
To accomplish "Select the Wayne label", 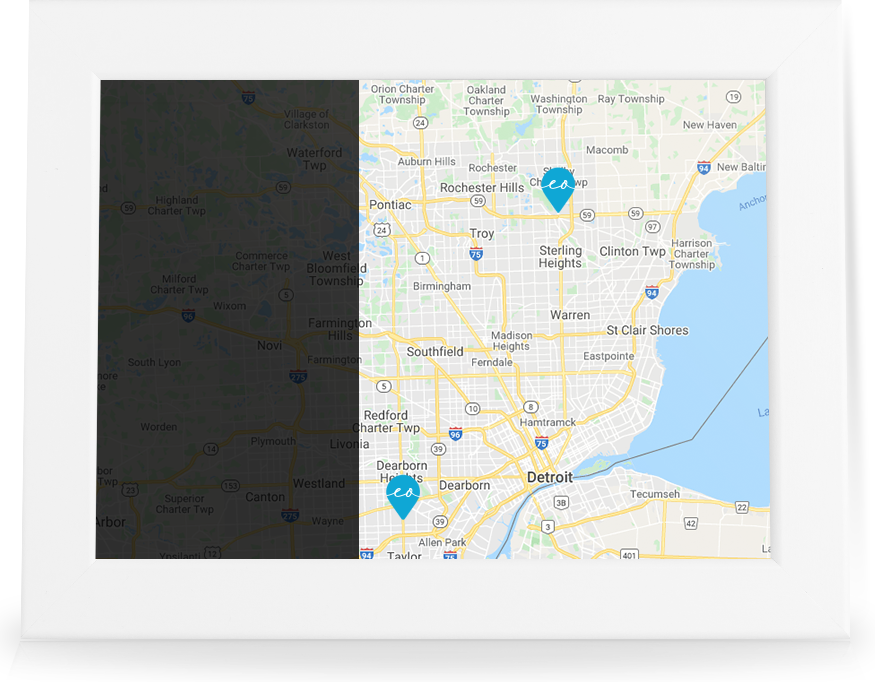I will coord(328,521).
